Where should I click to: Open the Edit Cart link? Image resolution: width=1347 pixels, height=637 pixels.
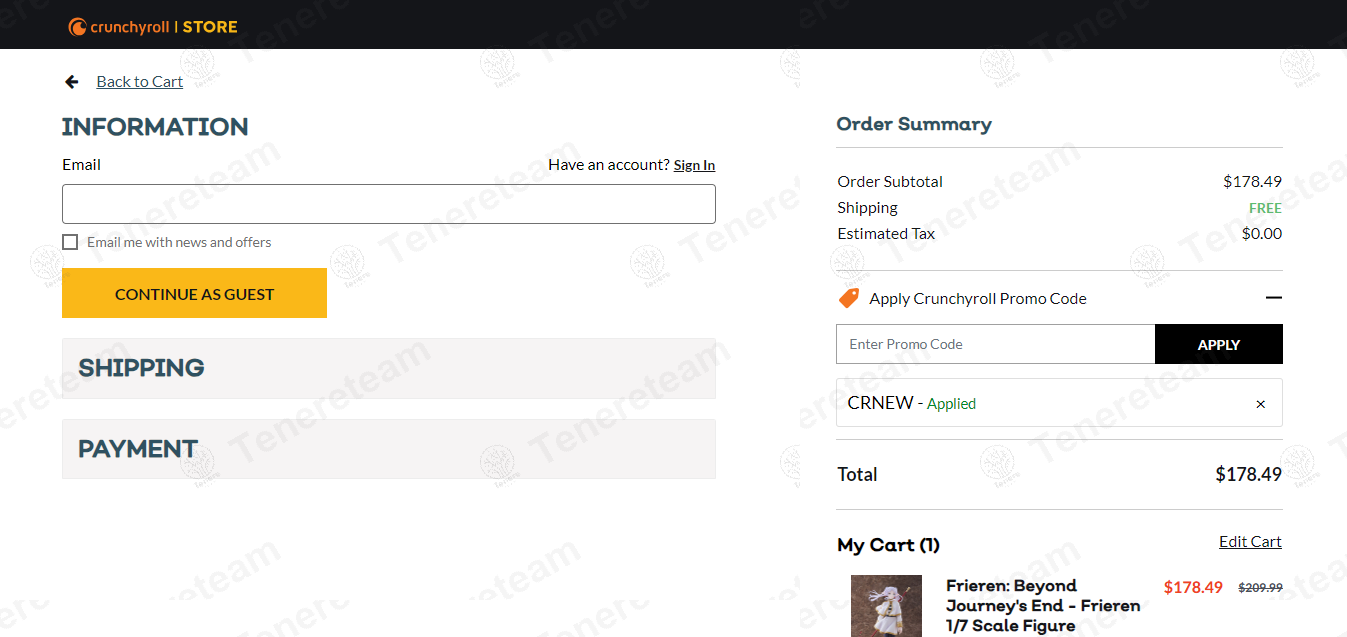click(1250, 542)
